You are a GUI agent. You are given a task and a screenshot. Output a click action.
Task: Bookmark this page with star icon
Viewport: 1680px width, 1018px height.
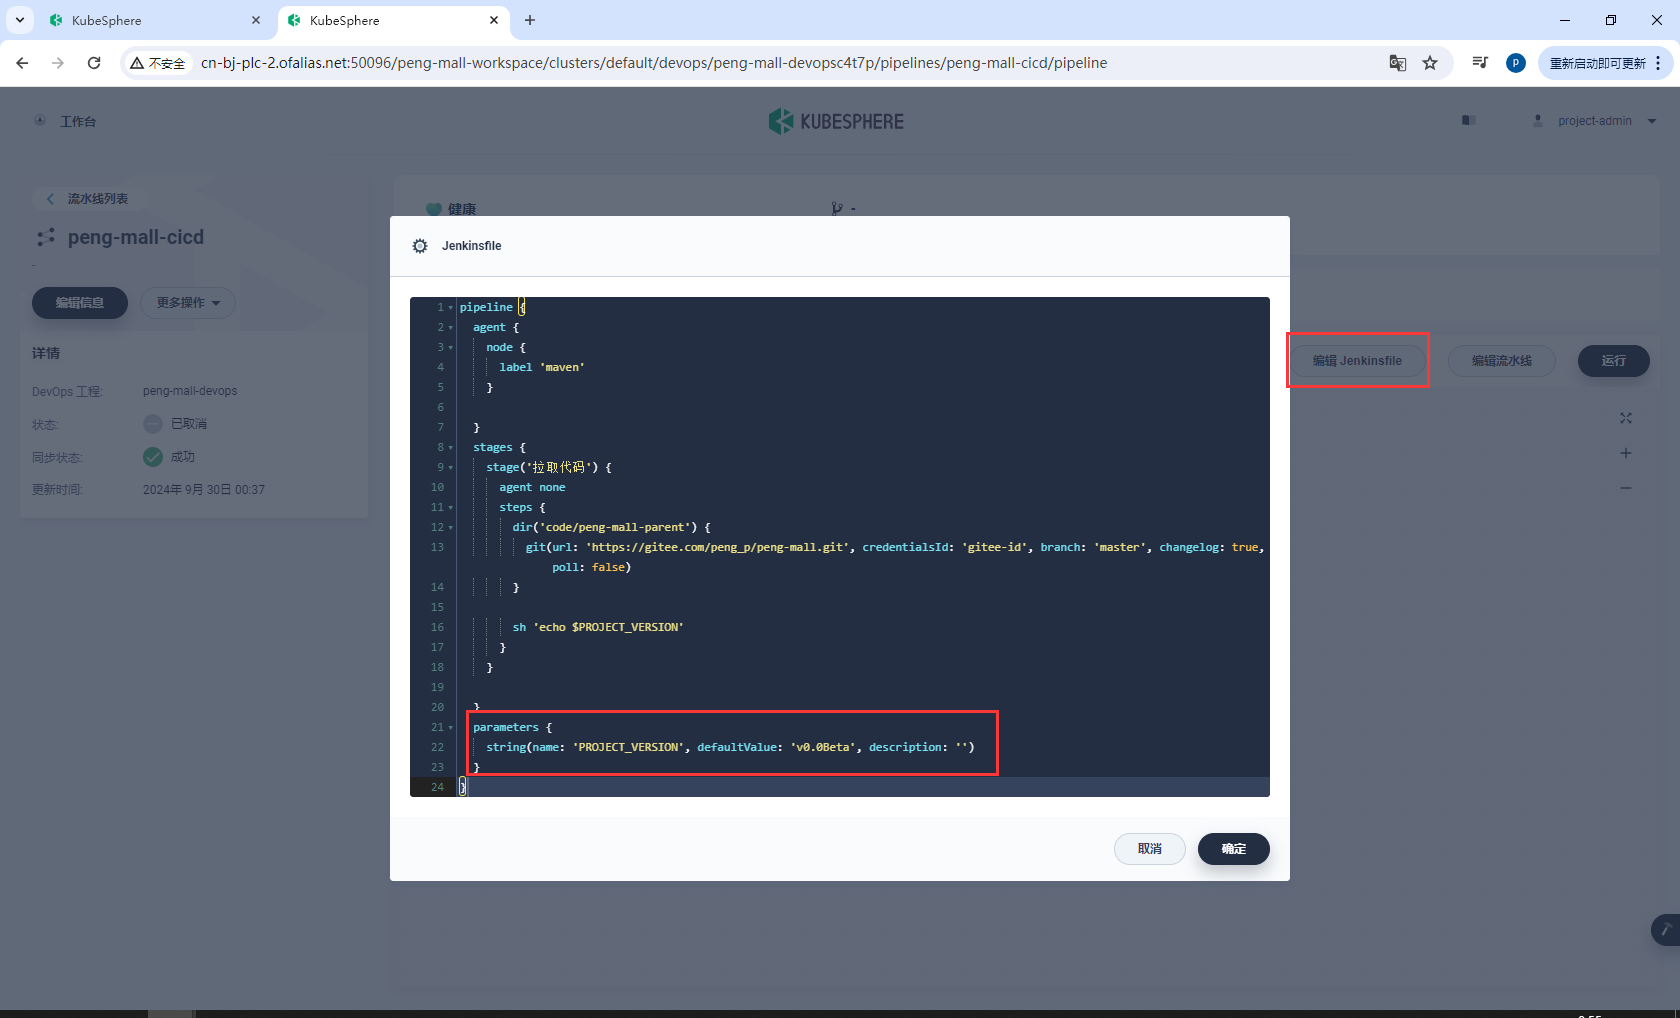coord(1430,63)
